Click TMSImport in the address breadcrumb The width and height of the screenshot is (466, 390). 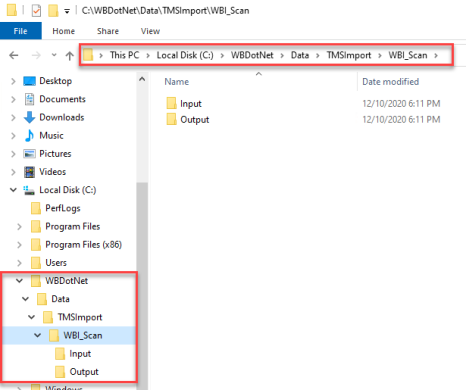tap(349, 55)
